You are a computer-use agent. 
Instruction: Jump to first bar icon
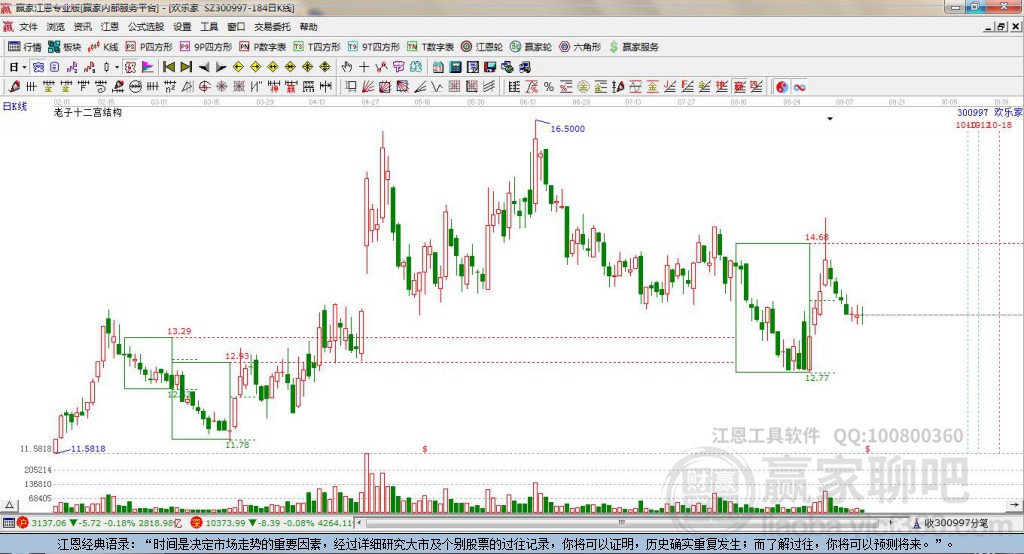click(169, 67)
